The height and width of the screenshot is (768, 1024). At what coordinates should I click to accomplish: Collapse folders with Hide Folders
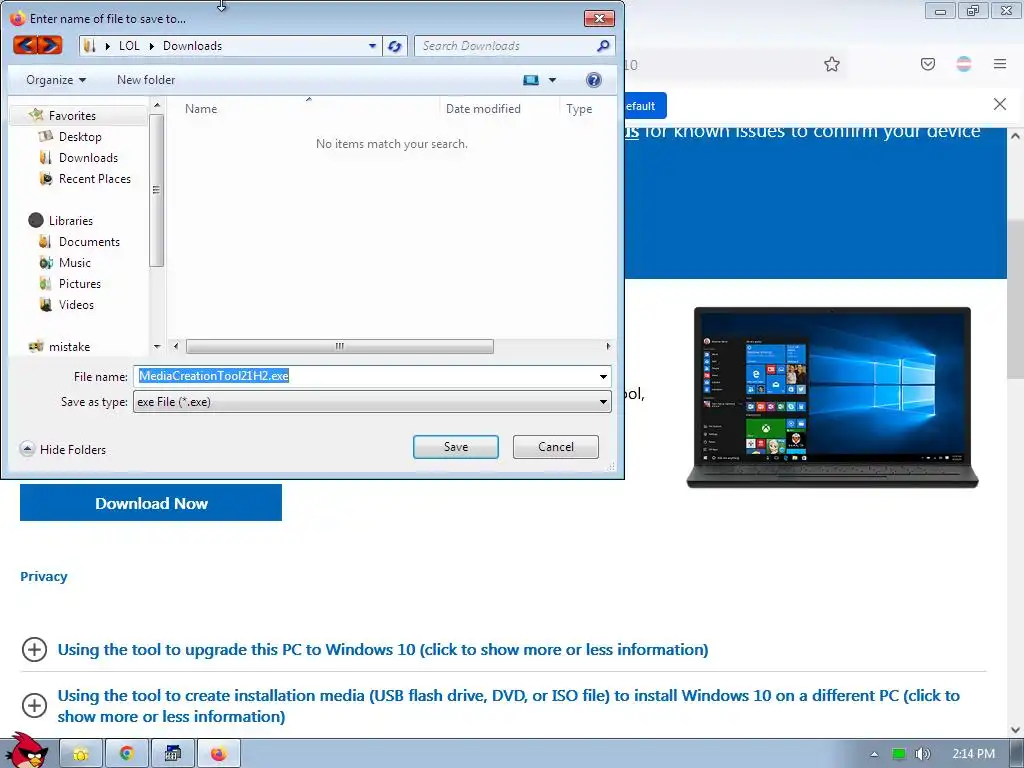tap(63, 449)
